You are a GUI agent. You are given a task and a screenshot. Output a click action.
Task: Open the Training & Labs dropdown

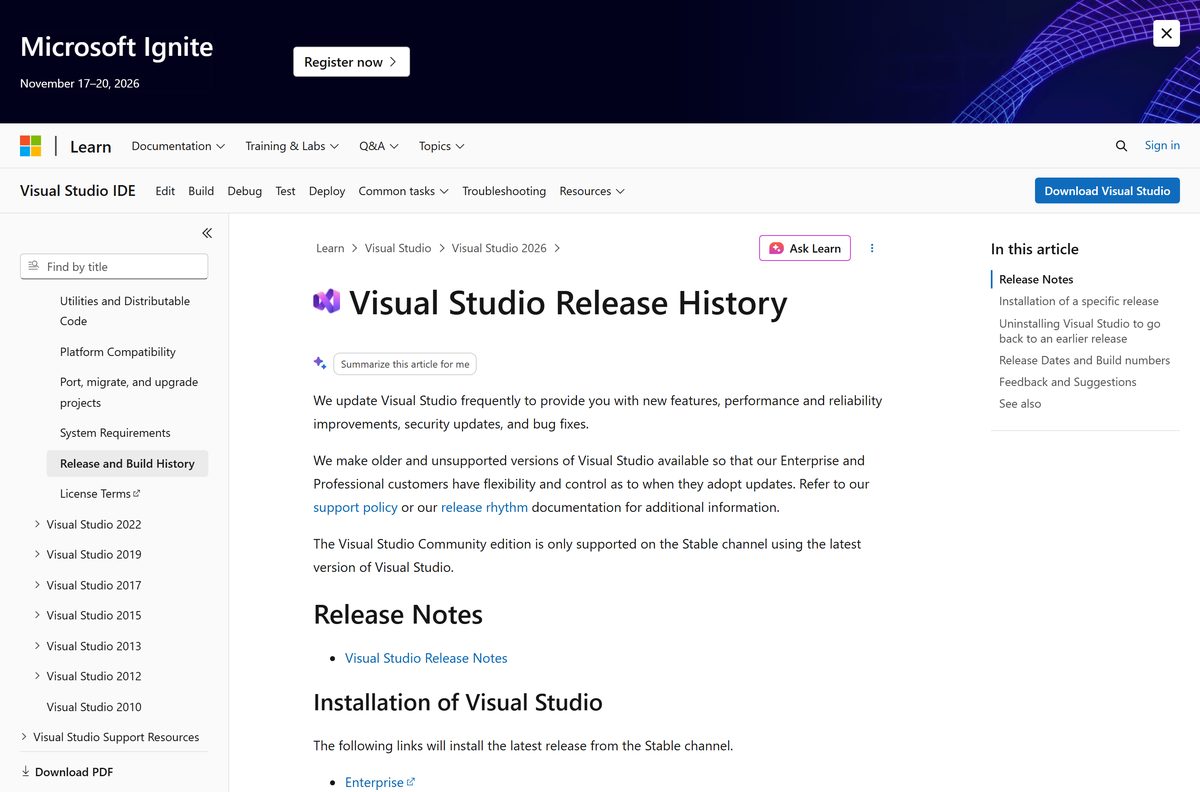(x=292, y=146)
